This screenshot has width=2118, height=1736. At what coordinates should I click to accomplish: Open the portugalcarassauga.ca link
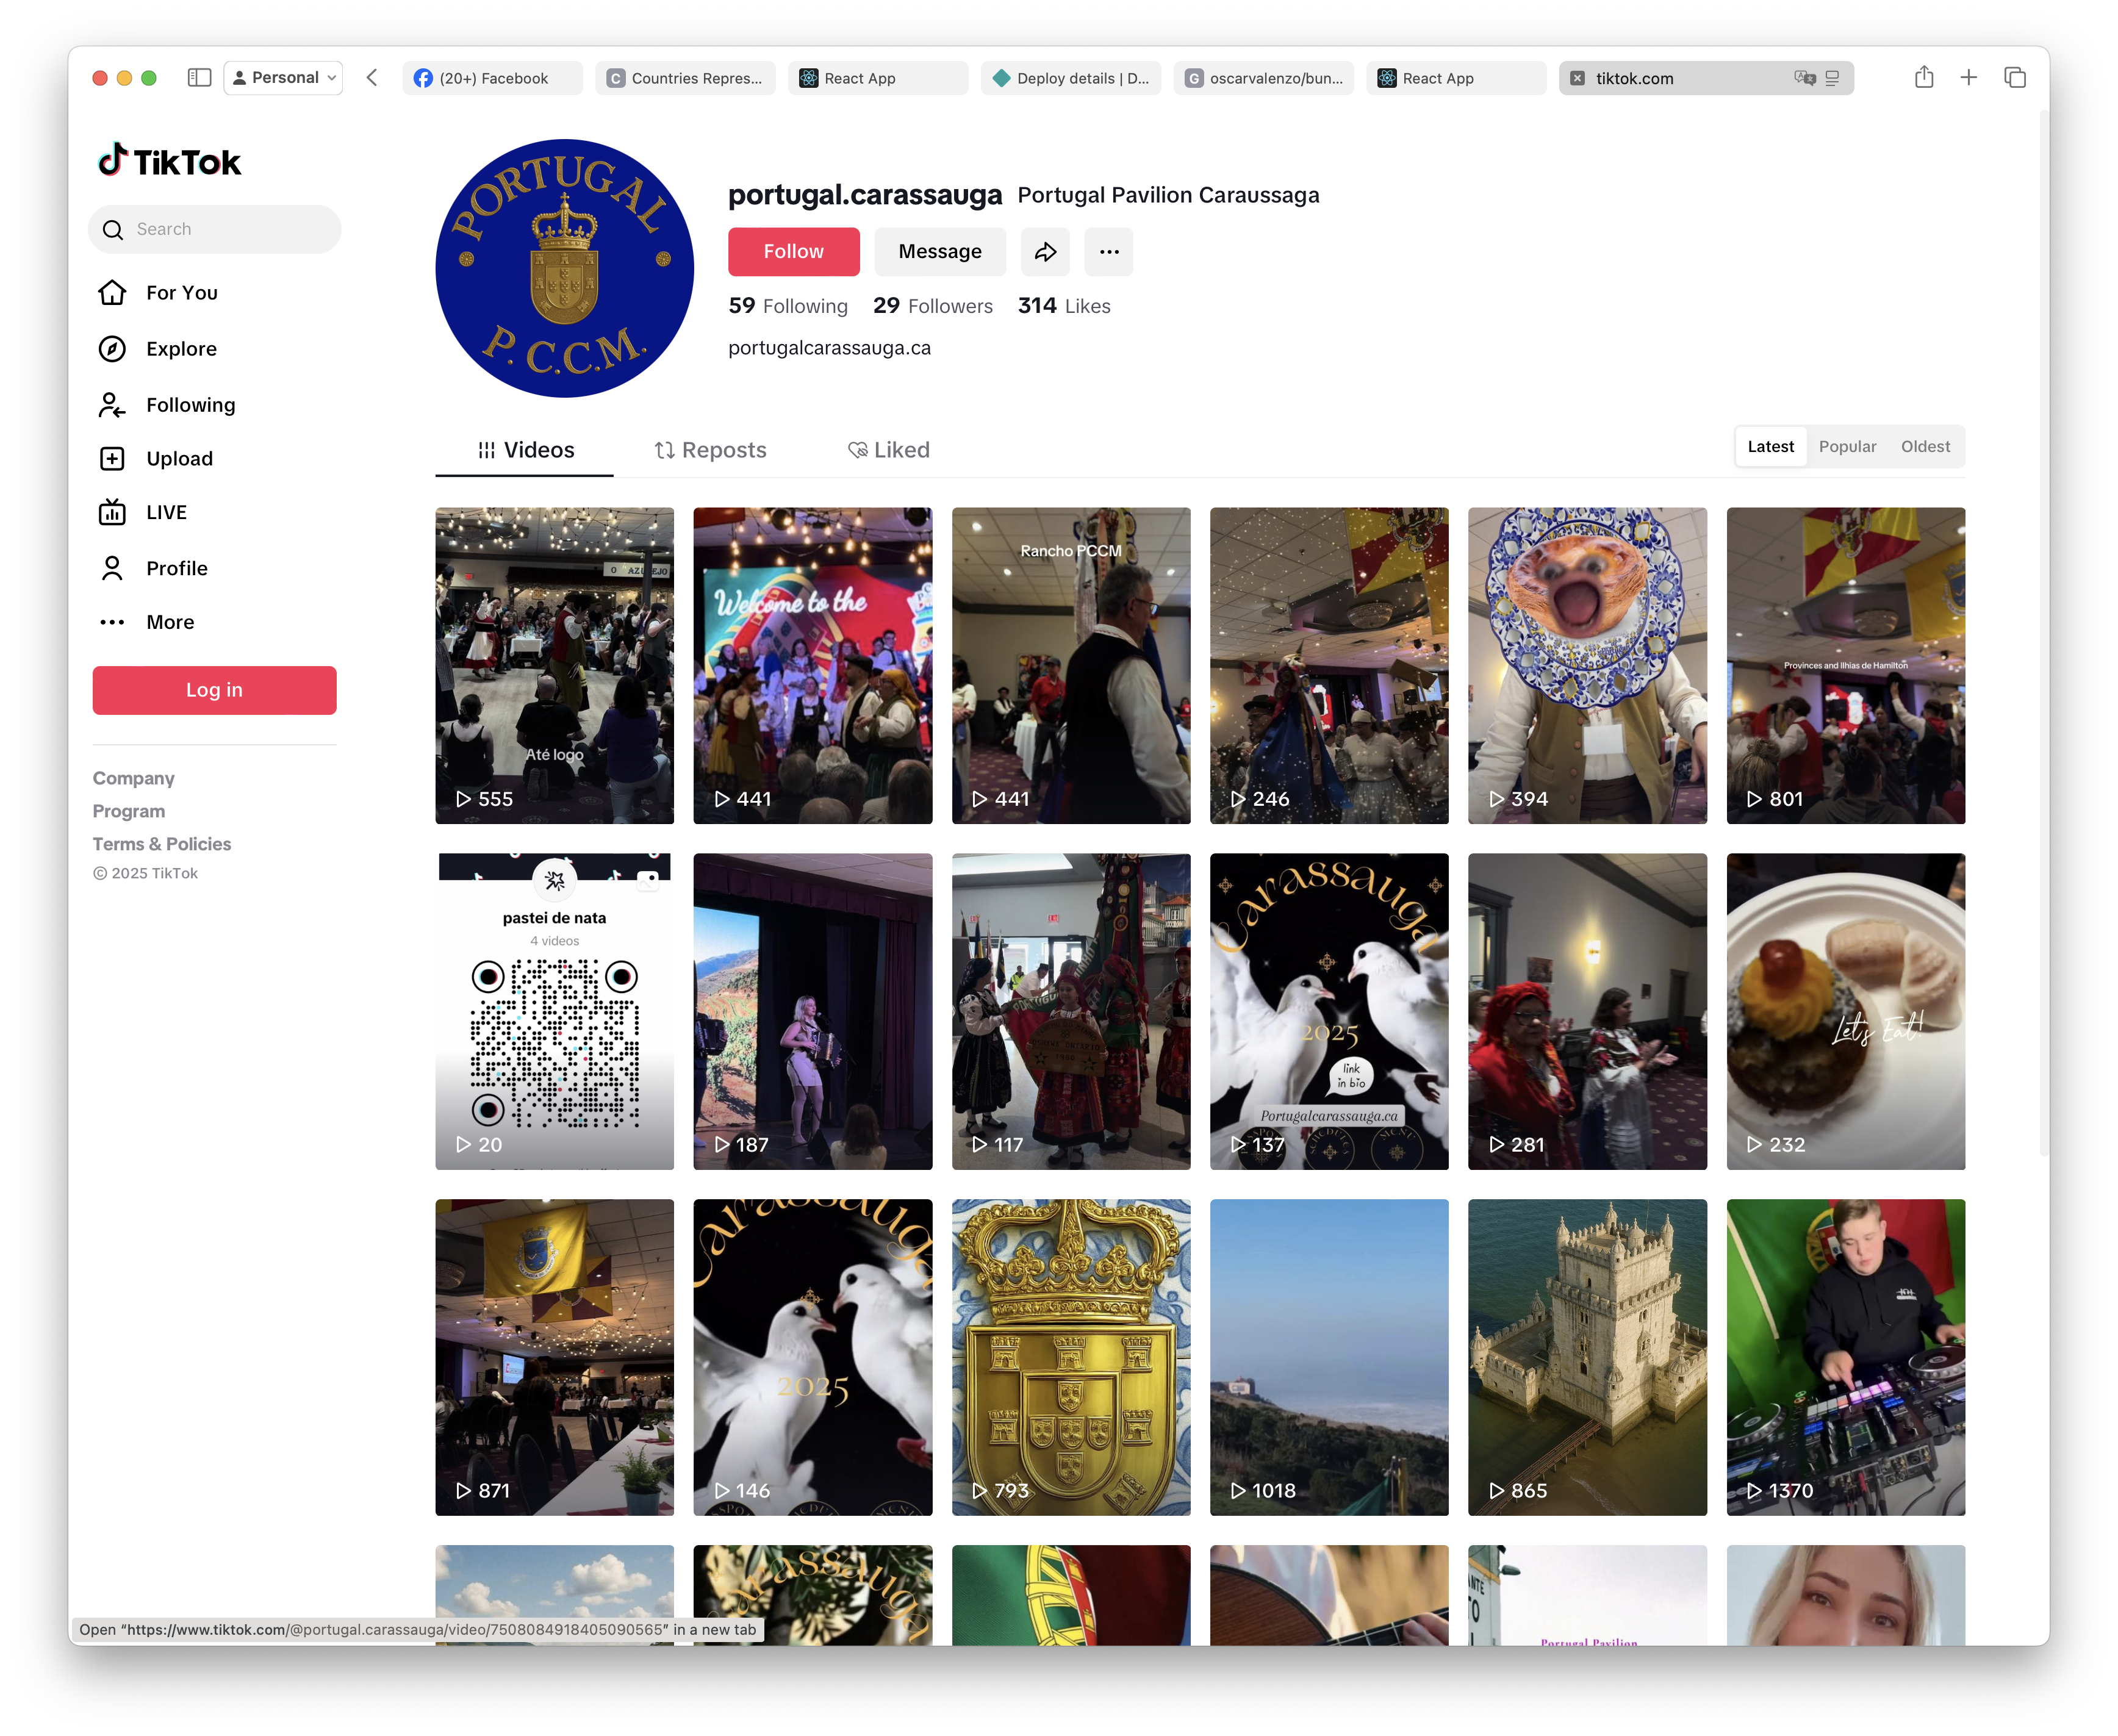829,347
